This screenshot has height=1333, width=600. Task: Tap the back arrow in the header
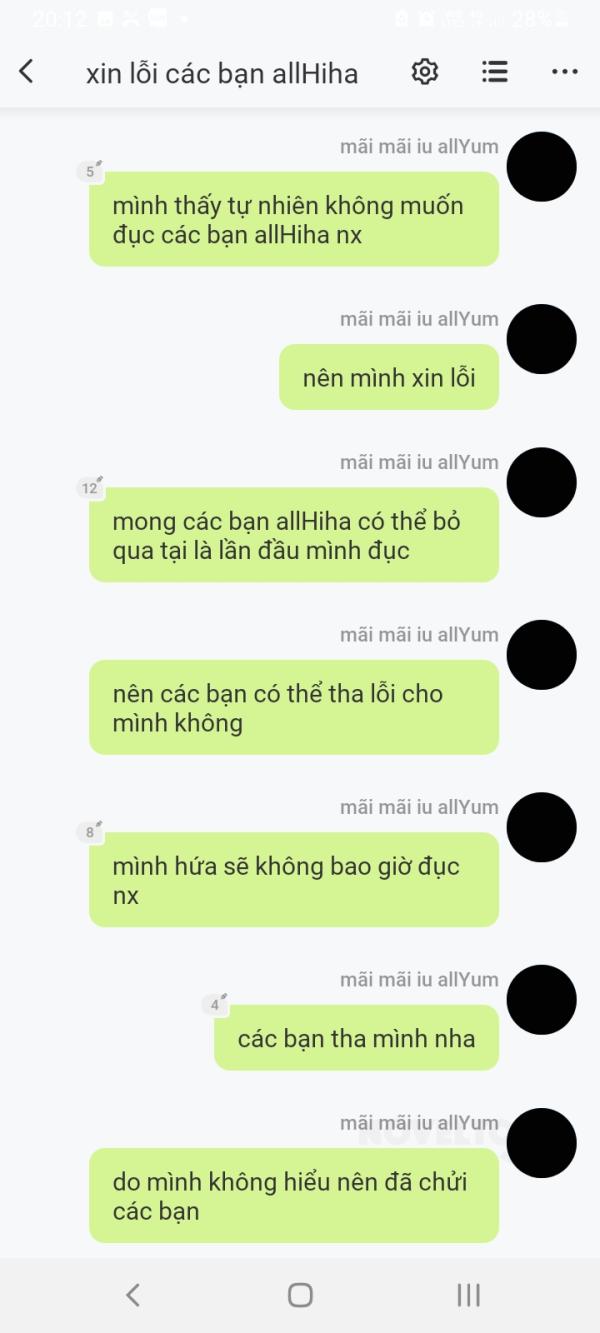(27, 71)
